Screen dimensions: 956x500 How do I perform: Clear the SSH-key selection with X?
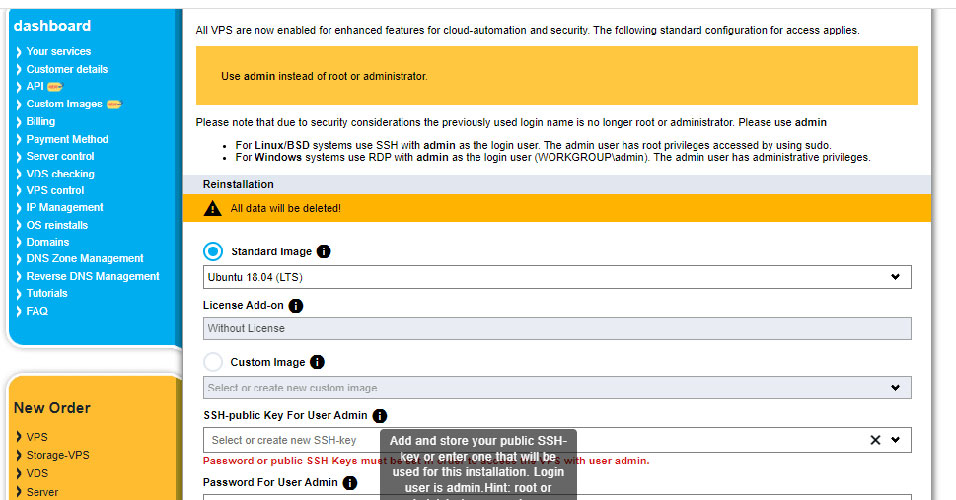click(875, 440)
